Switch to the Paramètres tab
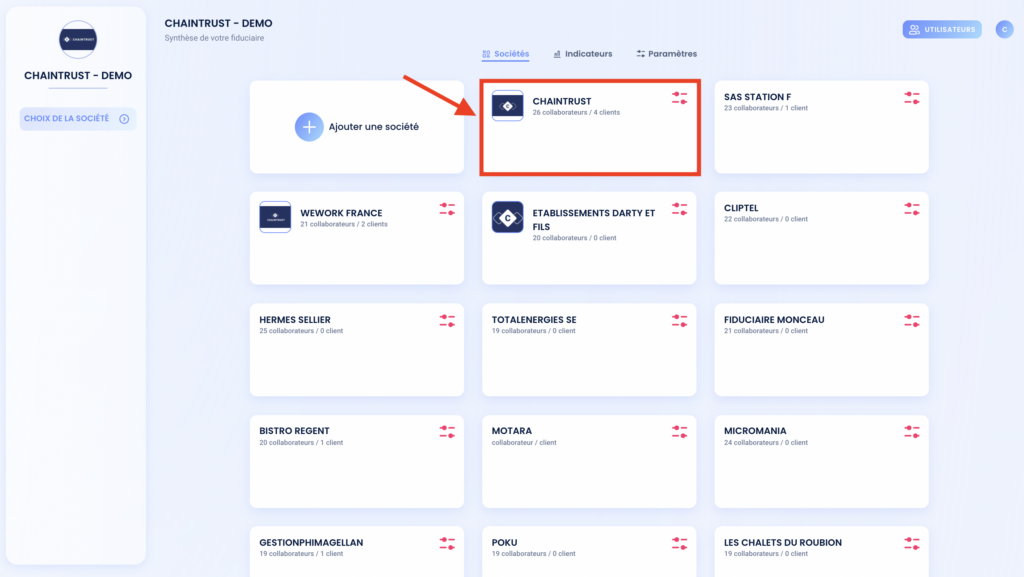This screenshot has width=1024, height=577. (x=666, y=54)
